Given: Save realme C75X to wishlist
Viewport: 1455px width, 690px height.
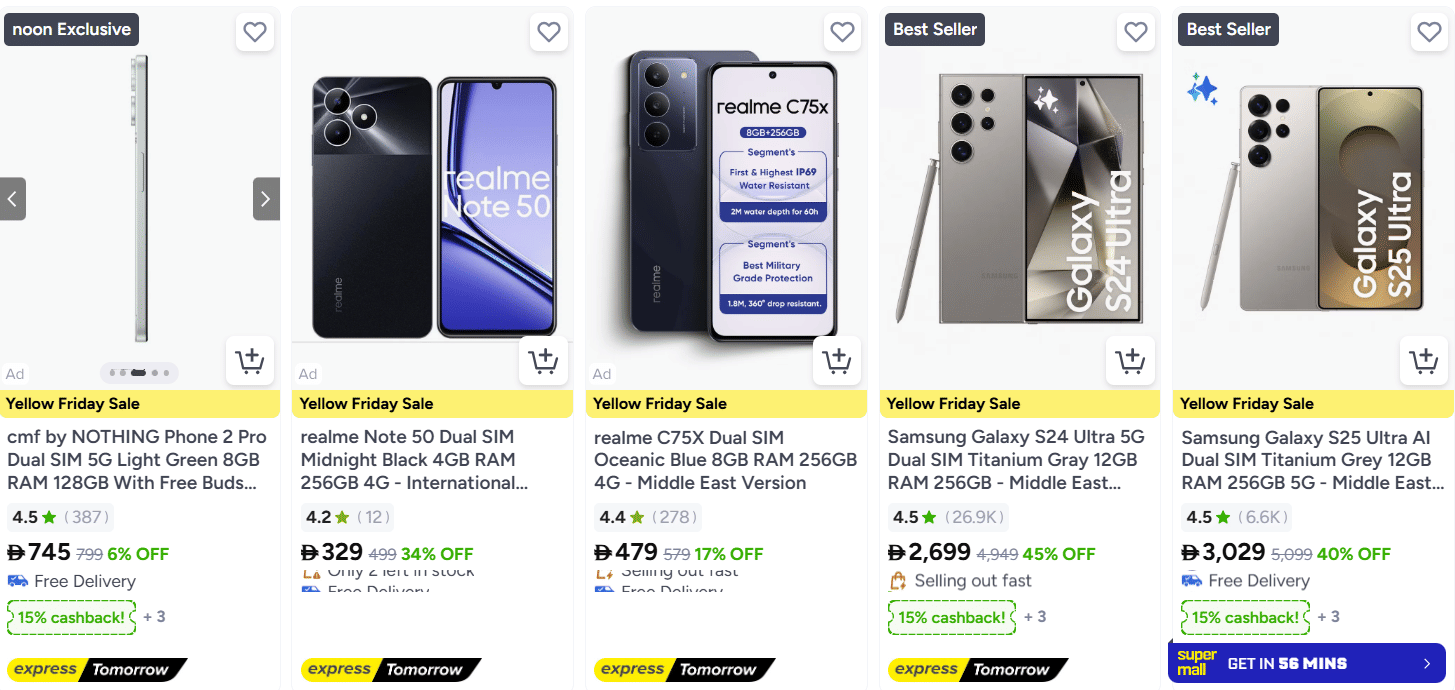Looking at the screenshot, I should click(x=842, y=32).
